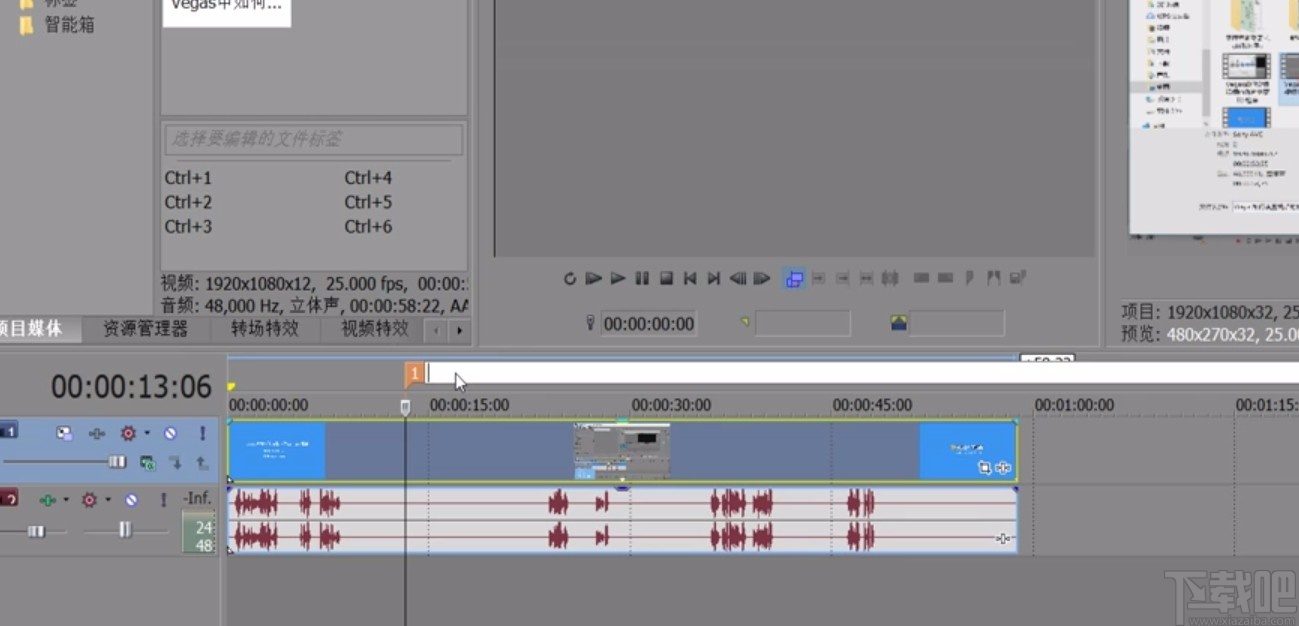
Task: Expand the automation dropdown on audio track 2
Action: click(108, 499)
